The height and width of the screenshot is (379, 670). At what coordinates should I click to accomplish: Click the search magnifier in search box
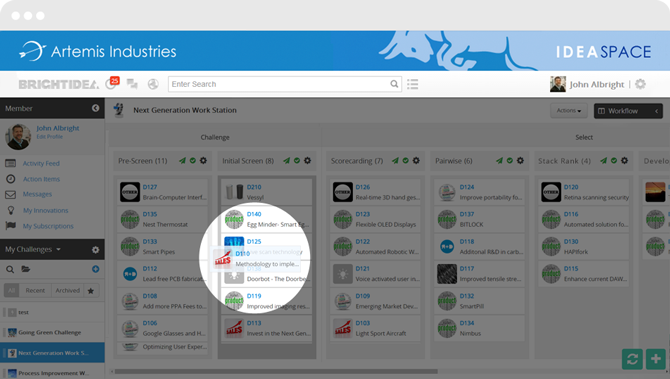394,84
